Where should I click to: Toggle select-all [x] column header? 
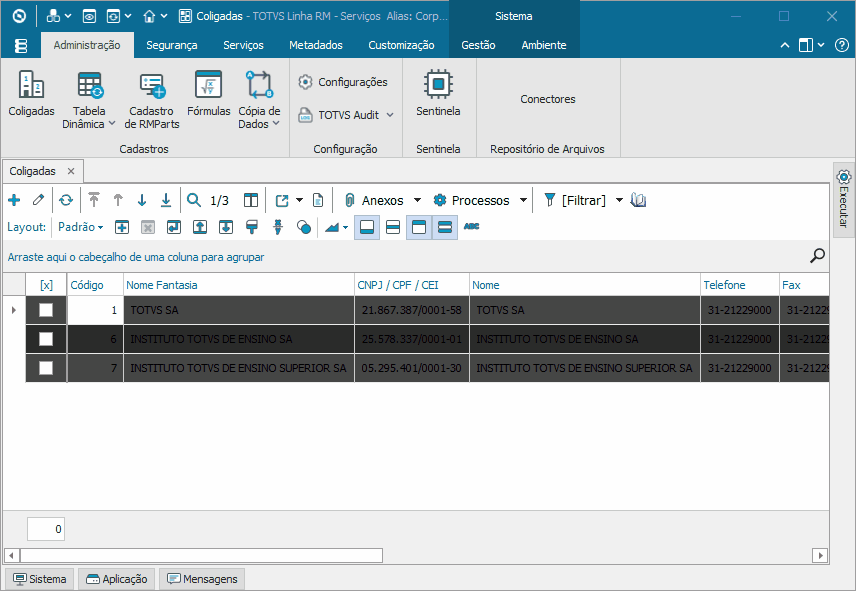46,285
